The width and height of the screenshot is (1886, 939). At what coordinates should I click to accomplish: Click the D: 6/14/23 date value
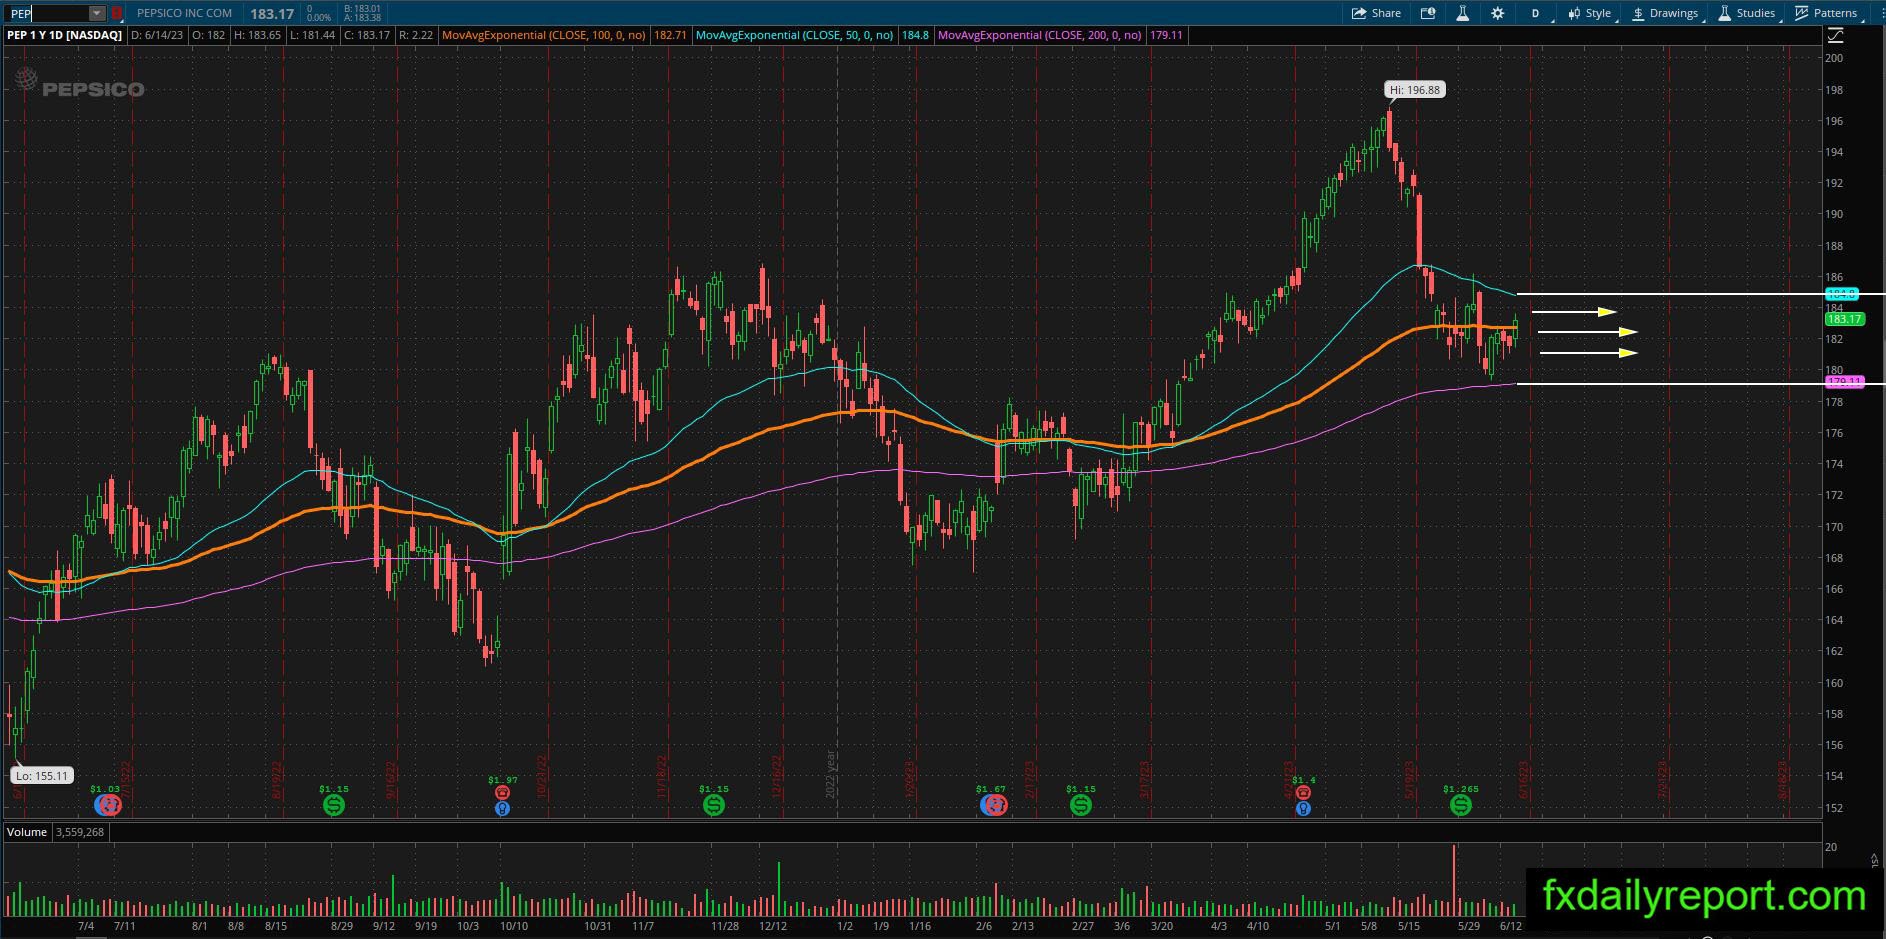pos(157,35)
